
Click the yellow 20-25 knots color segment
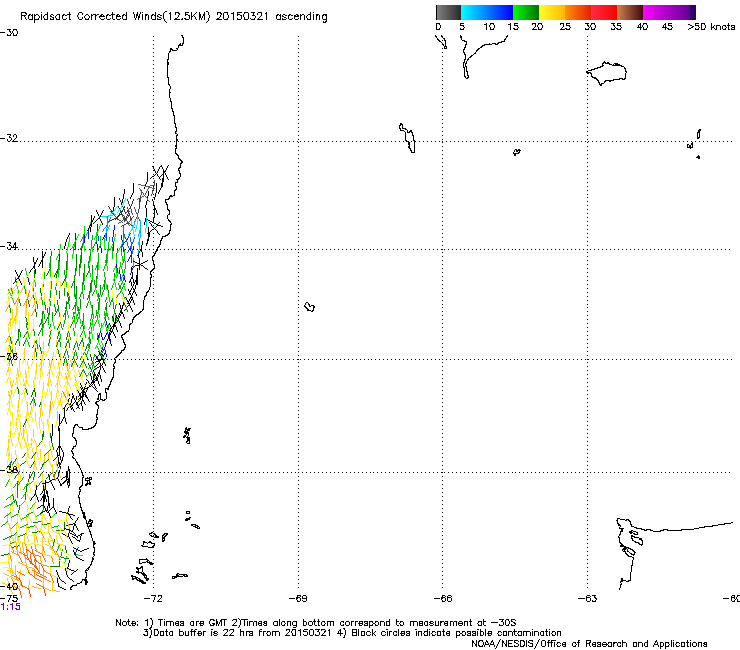click(552, 12)
